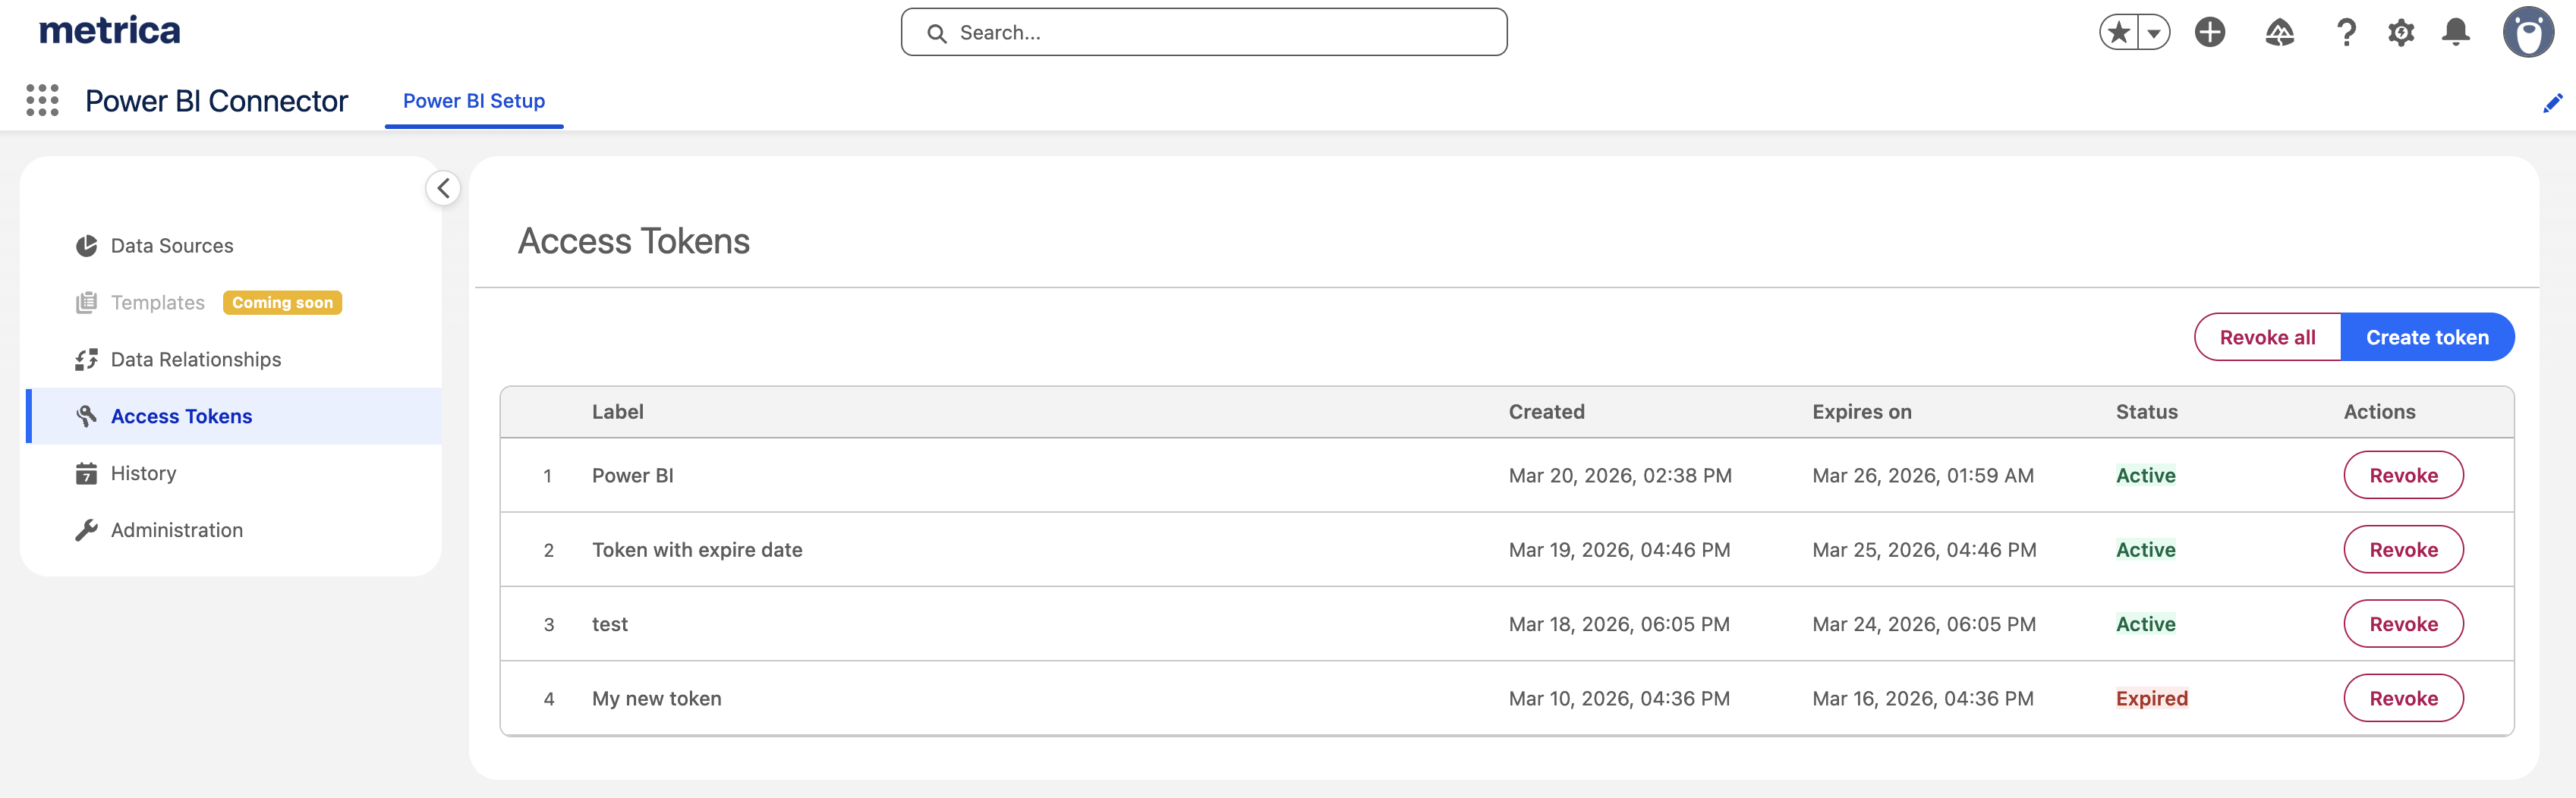The width and height of the screenshot is (2576, 798).
Task: Click the edit page pencil icon
Action: pos(2552,103)
